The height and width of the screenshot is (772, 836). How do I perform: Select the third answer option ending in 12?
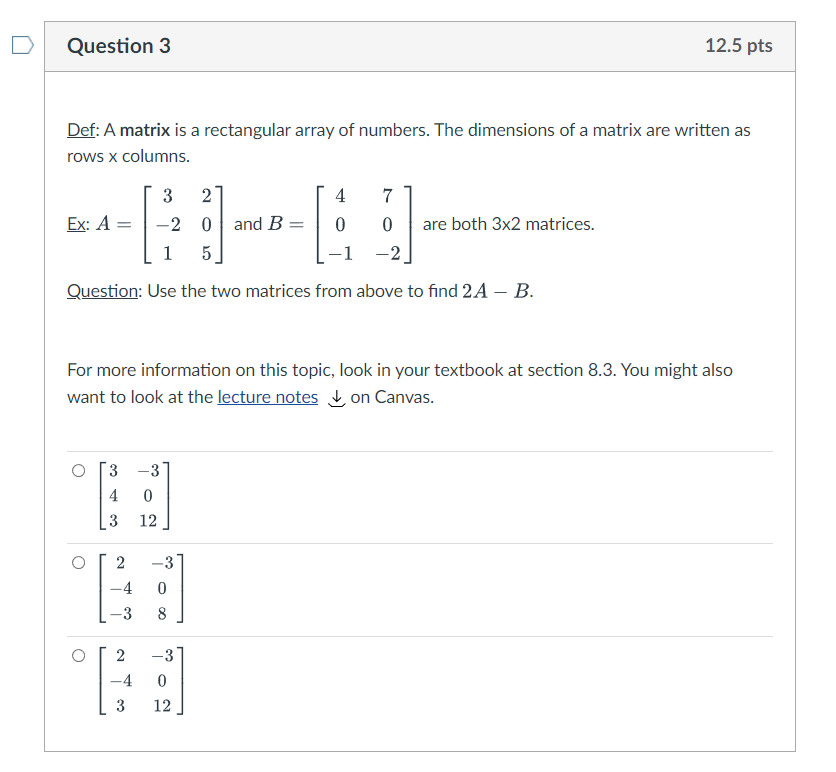(x=78, y=655)
